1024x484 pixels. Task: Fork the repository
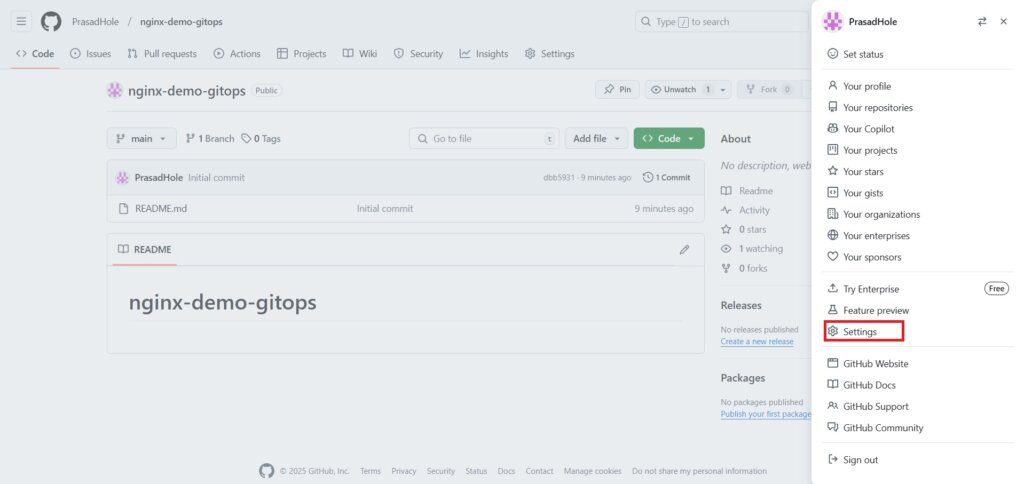(x=769, y=89)
